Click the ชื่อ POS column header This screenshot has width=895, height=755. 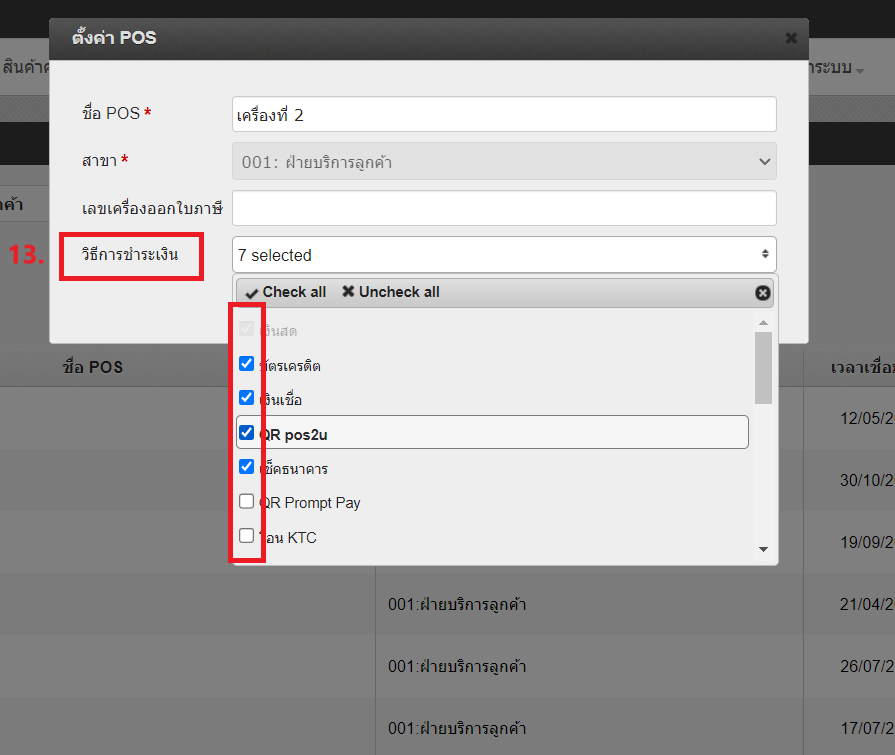coord(92,367)
